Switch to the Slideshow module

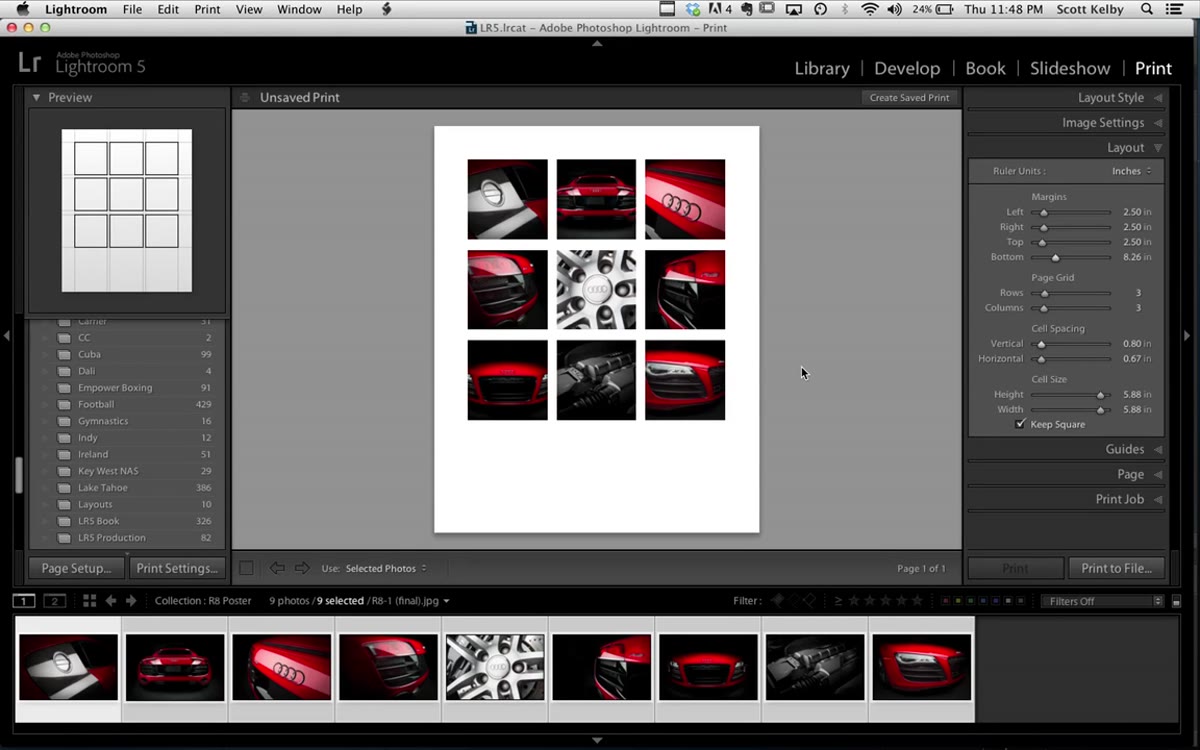(1070, 68)
